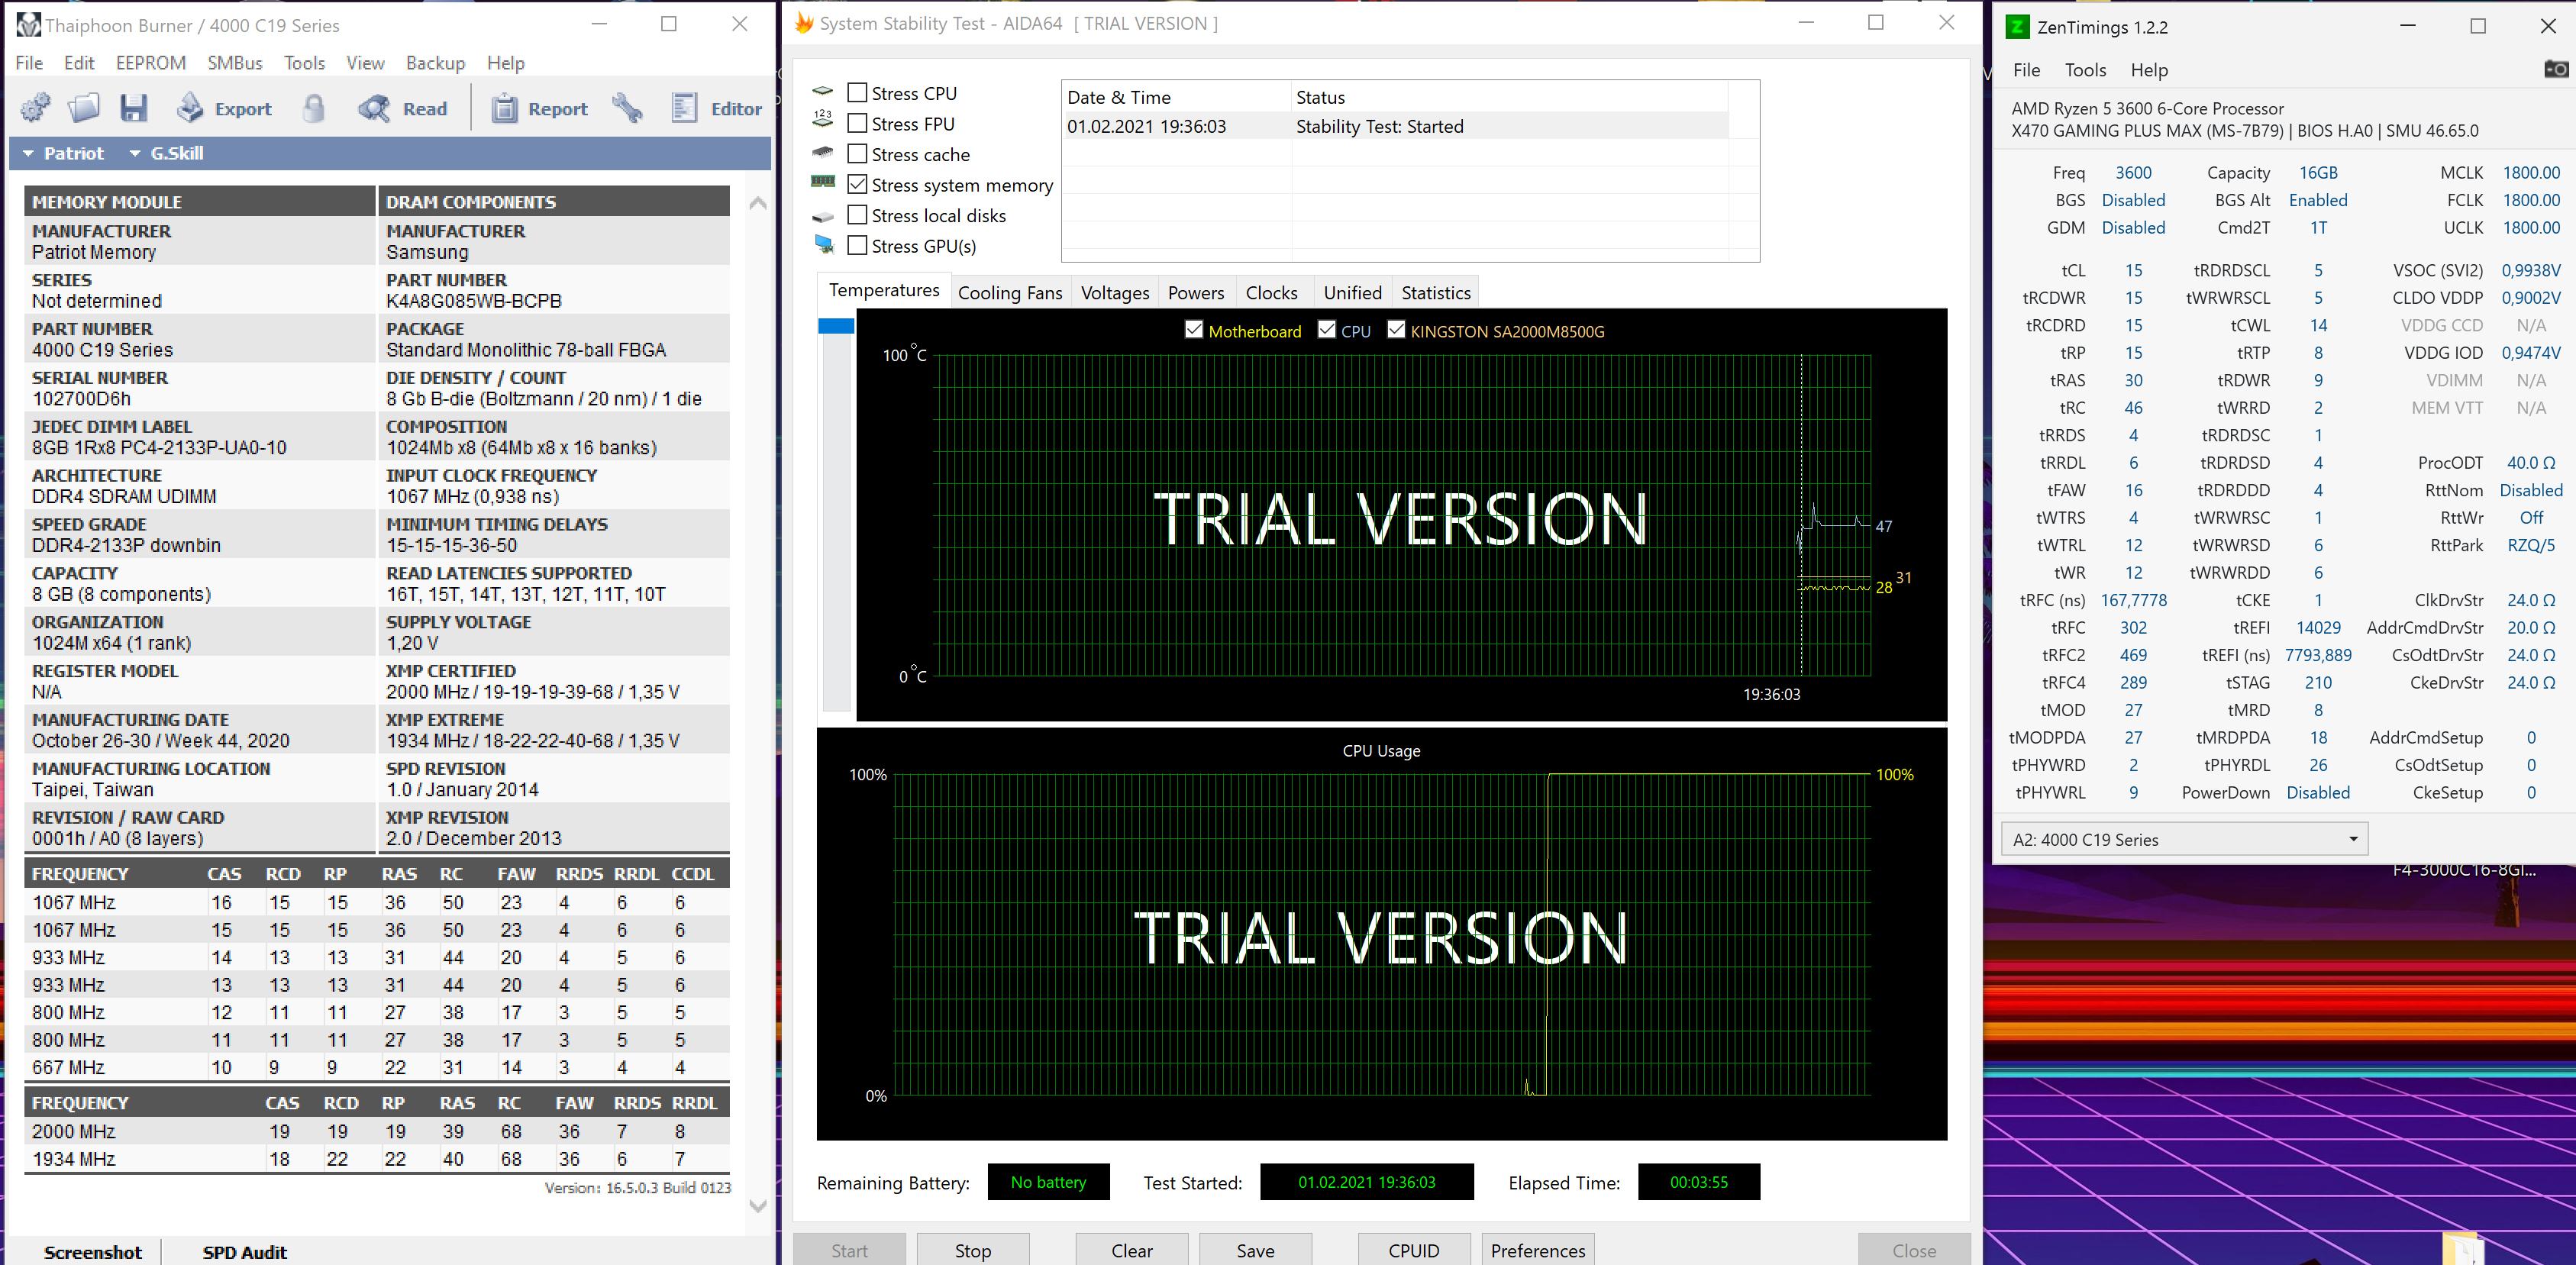Click the gears settings icon in Thaiphoon toolbar
The width and height of the screenshot is (2576, 1265).
[35, 108]
